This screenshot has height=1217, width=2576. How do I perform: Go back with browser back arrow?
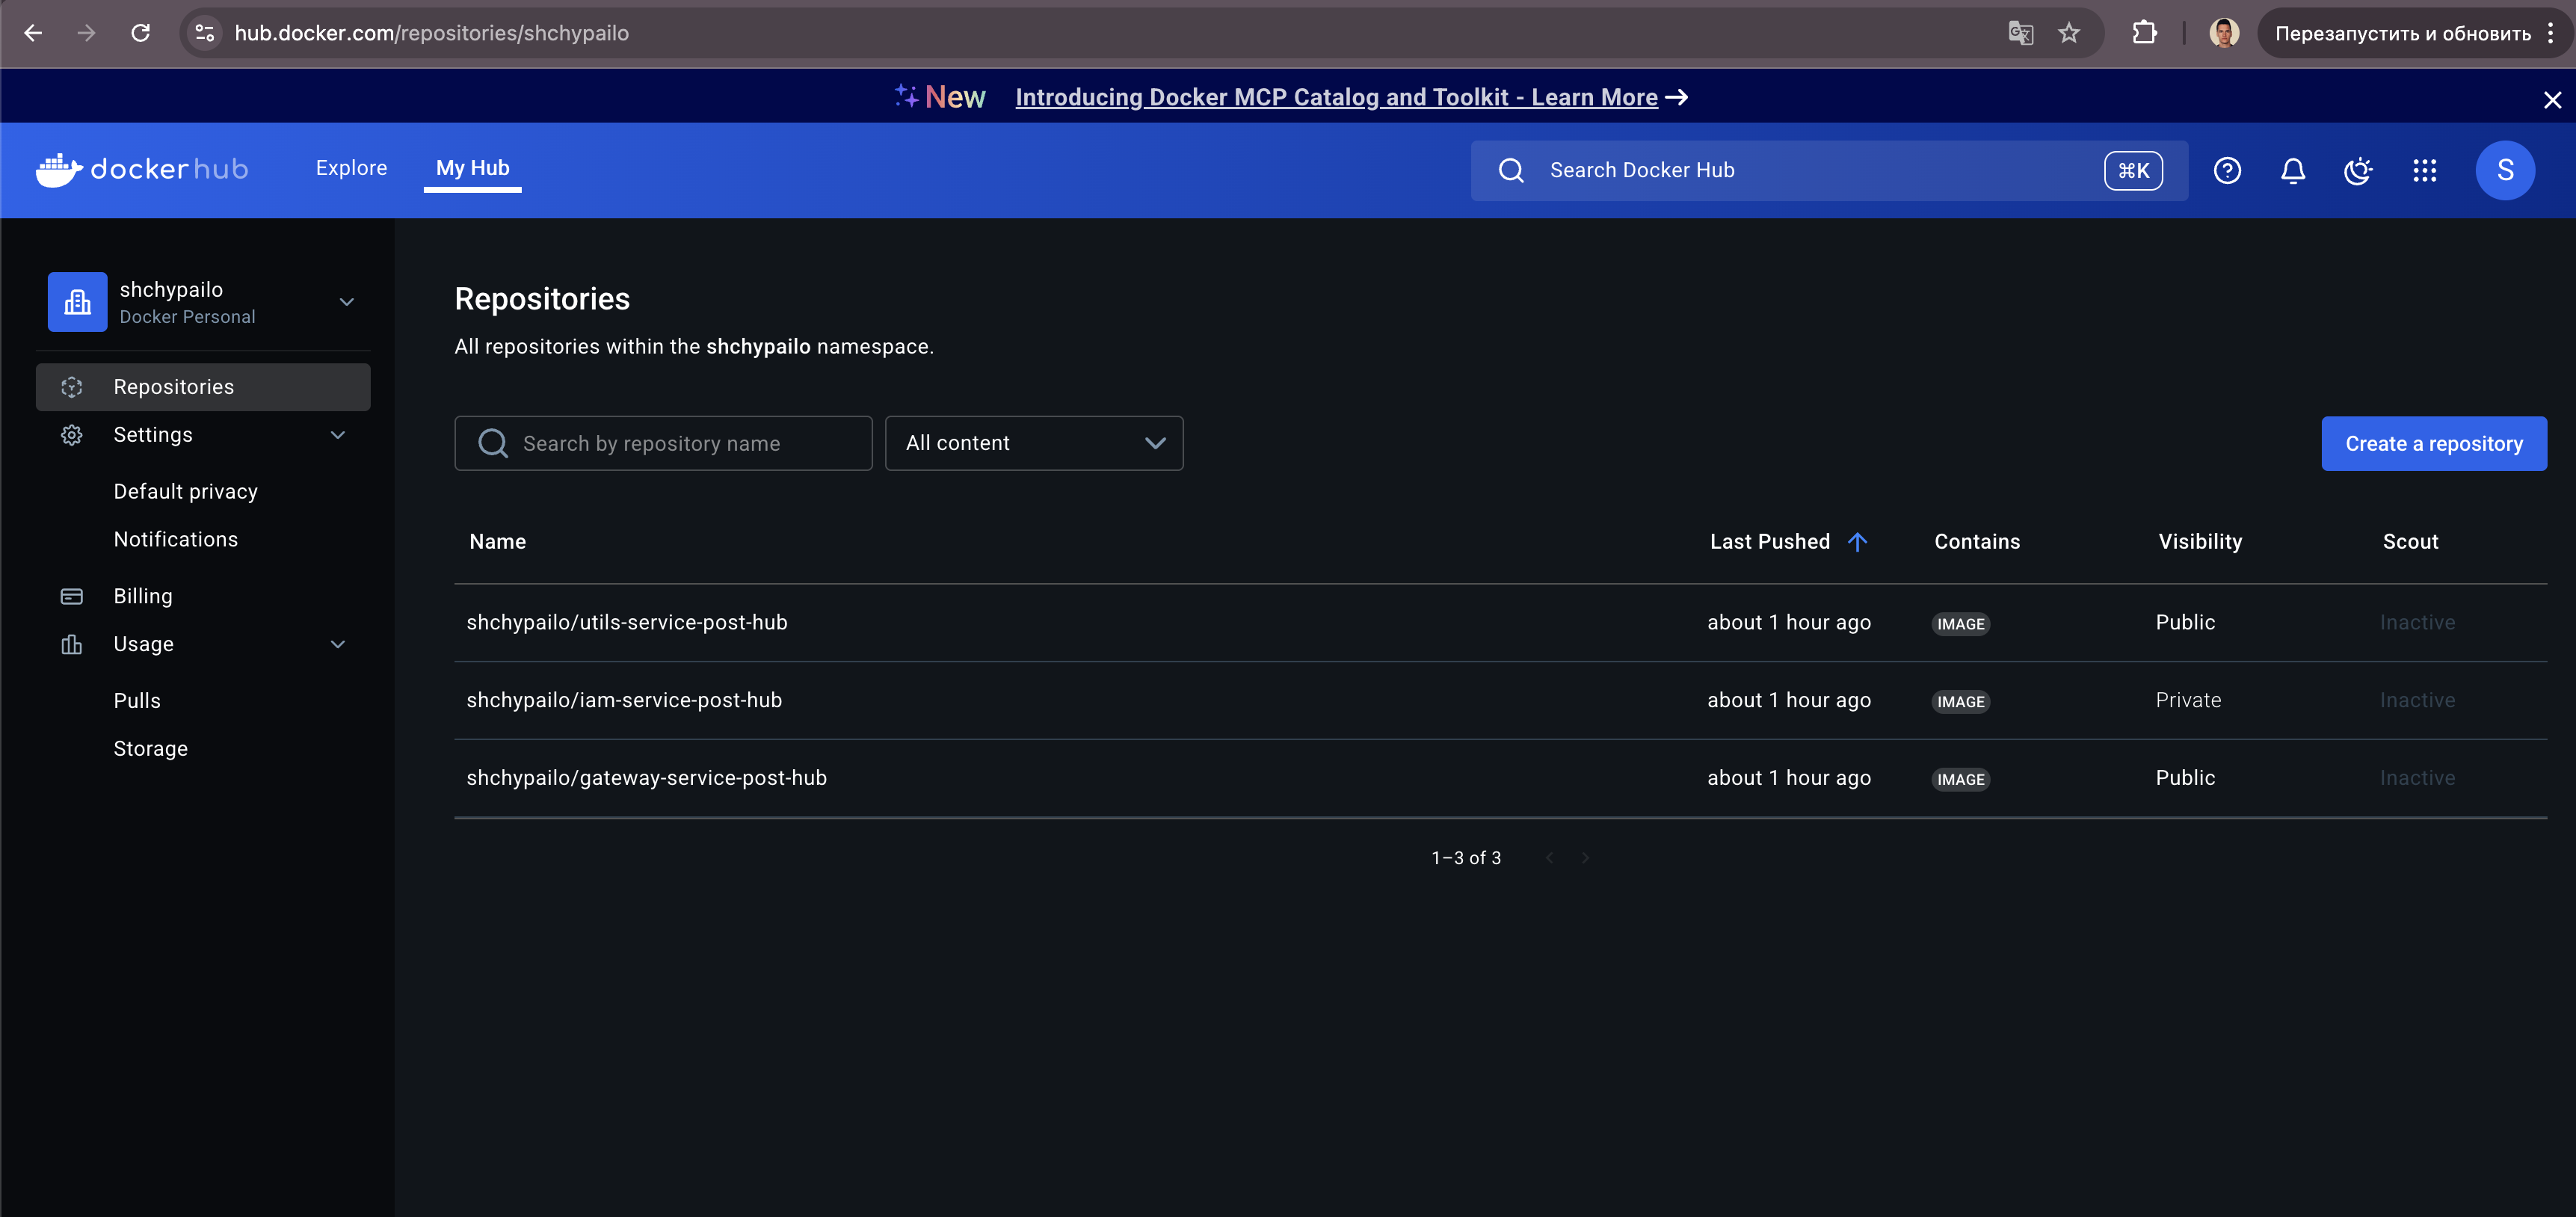pos(33,33)
